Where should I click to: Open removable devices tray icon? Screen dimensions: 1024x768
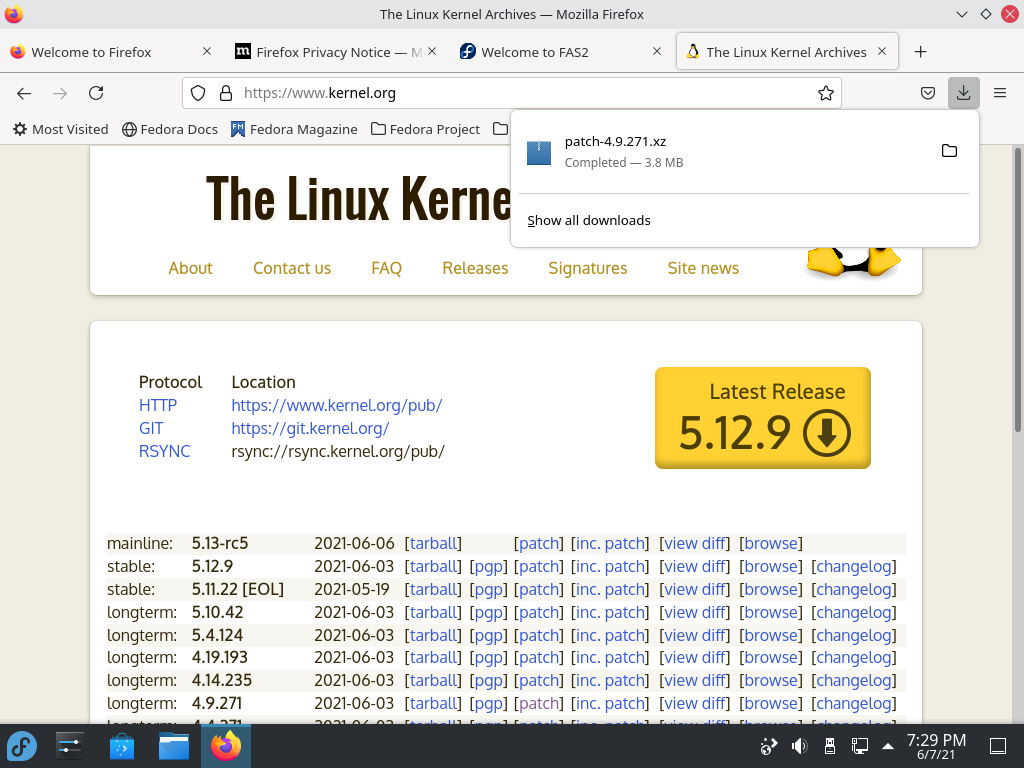coord(829,746)
